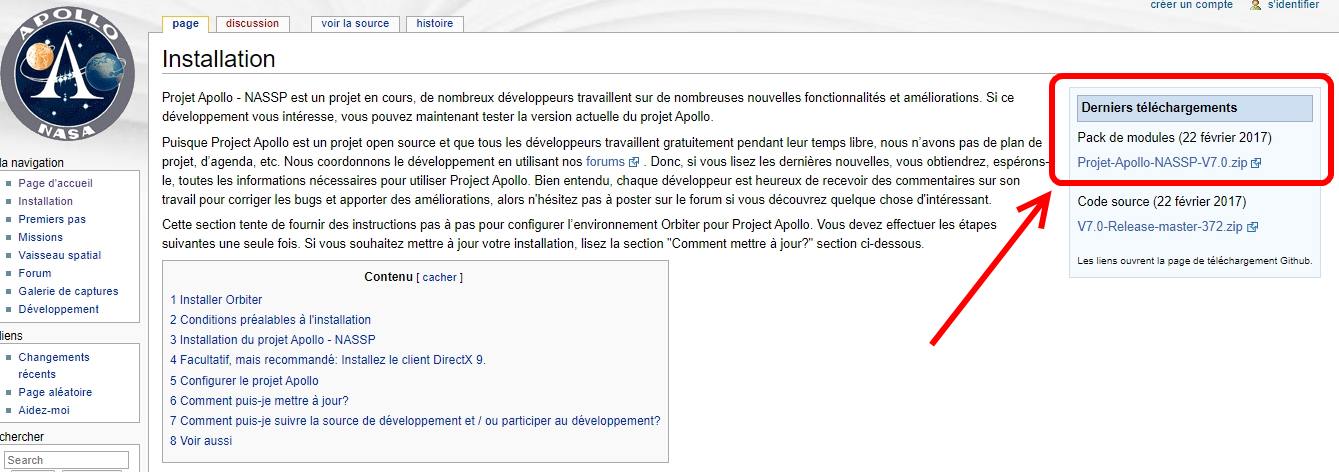Open Vaisseau spatial sidebar link
1339x472 pixels.
click(59, 255)
